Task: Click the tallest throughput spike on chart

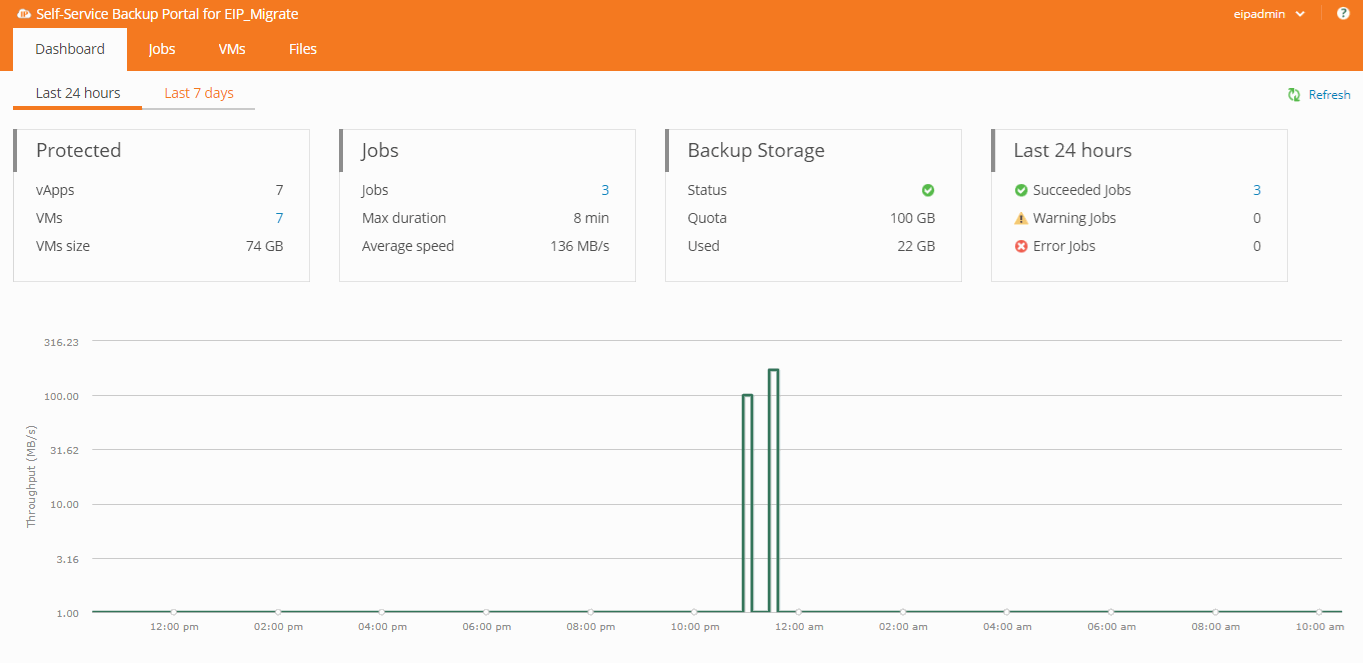Action: click(773, 371)
